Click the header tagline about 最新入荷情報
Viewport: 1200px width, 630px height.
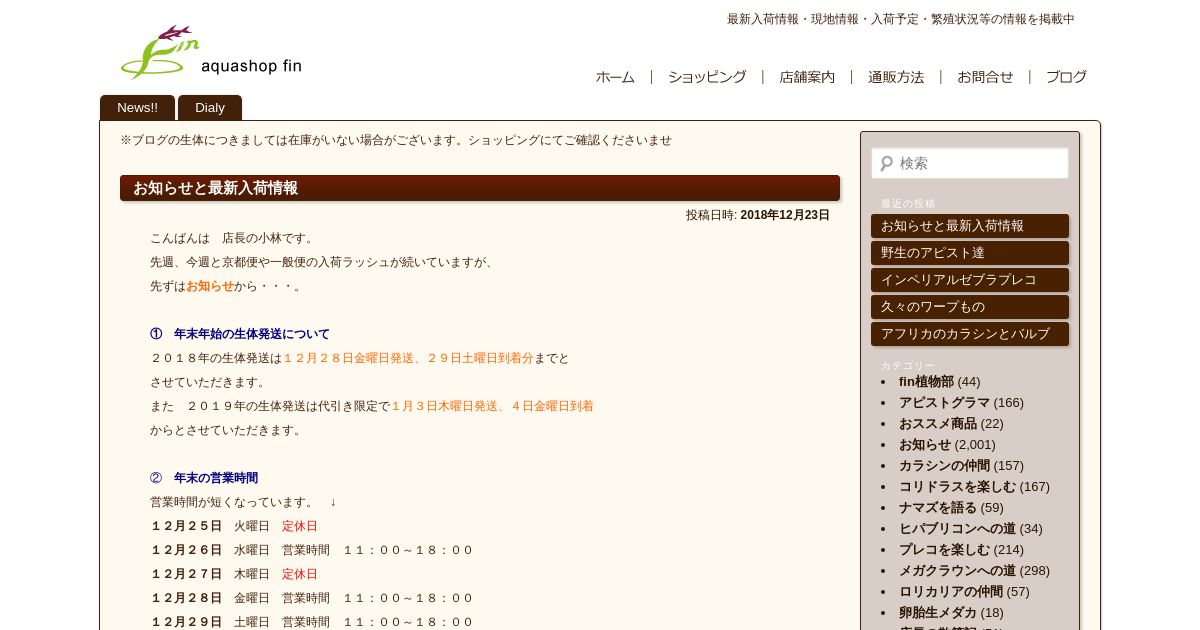pyautogui.click(x=900, y=19)
